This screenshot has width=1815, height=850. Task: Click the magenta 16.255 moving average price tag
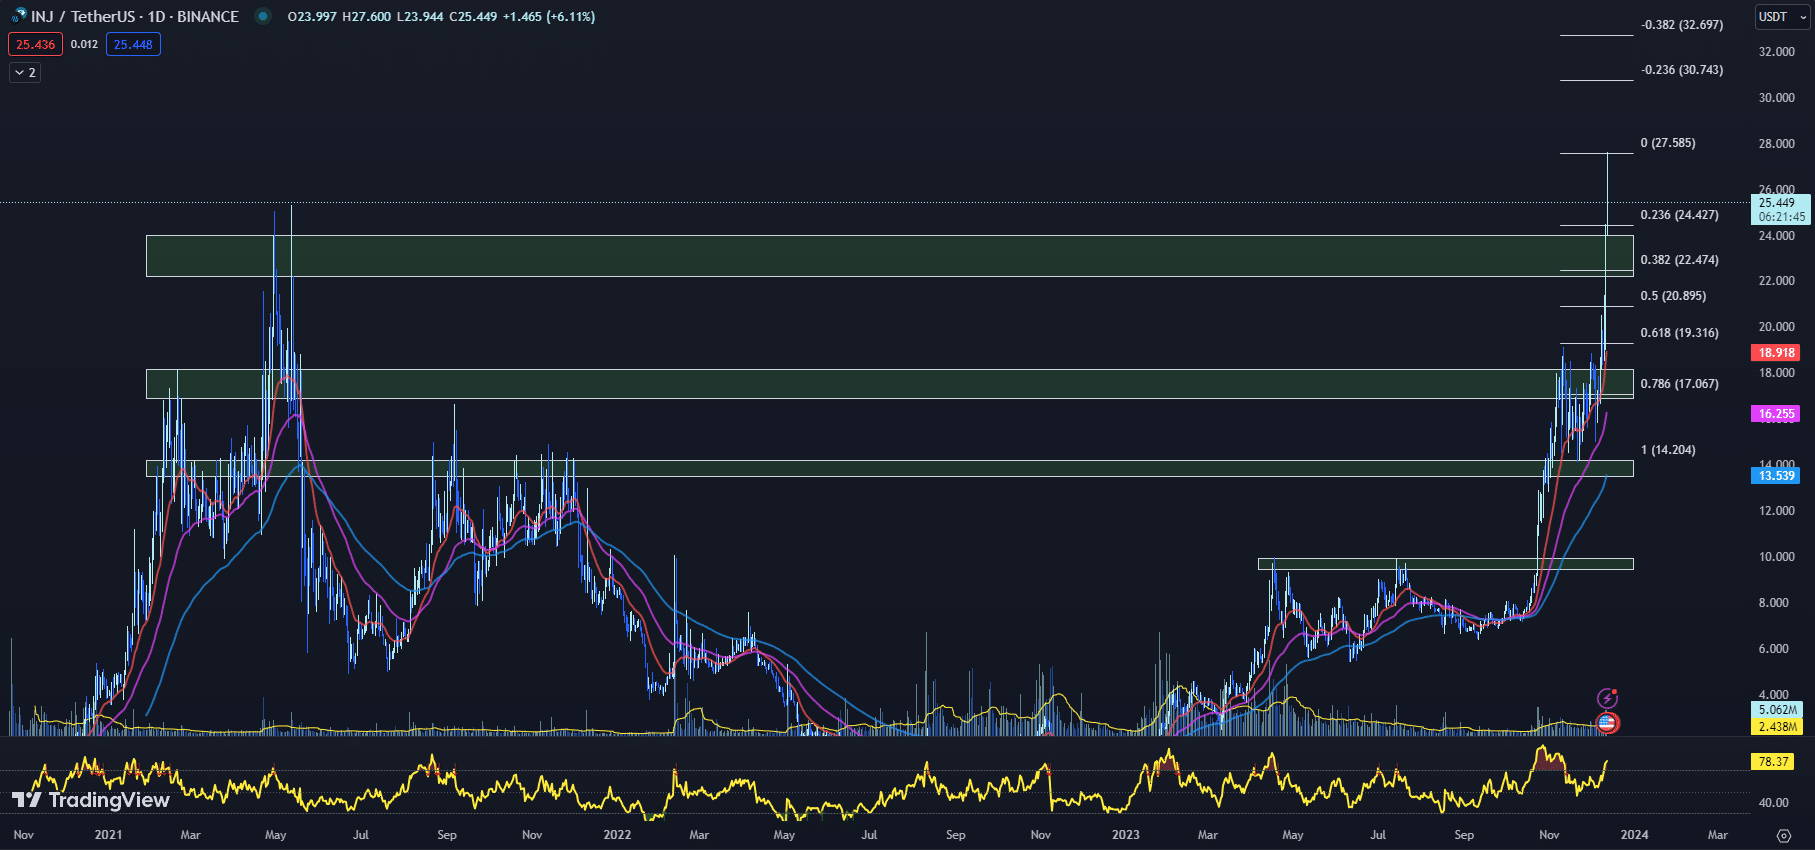pyautogui.click(x=1776, y=414)
